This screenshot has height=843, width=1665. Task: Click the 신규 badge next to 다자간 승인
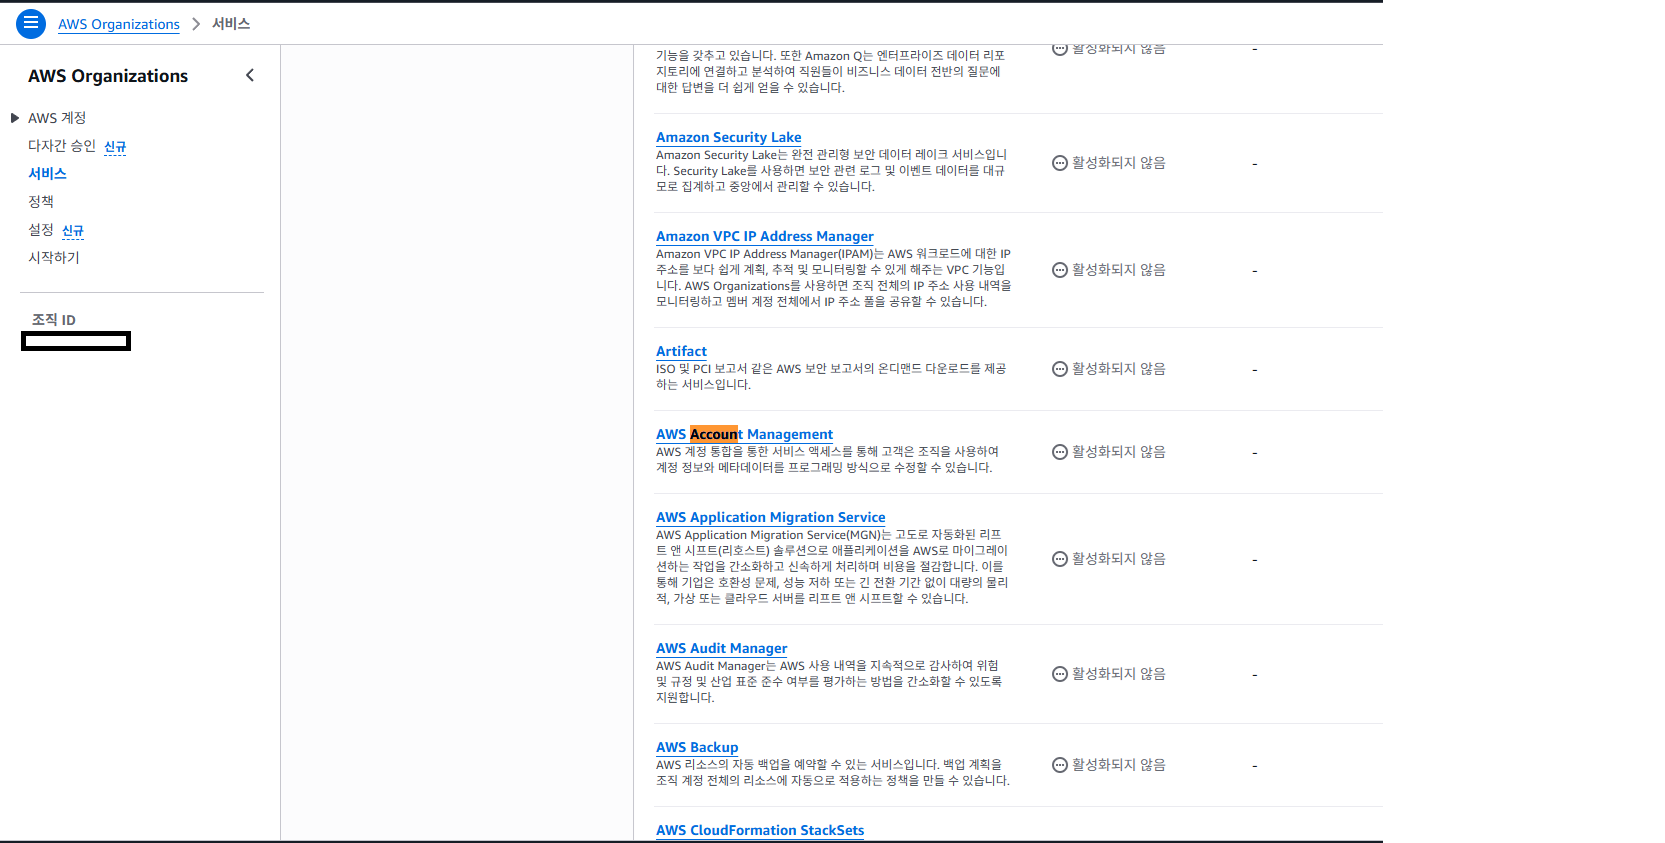coord(115,147)
